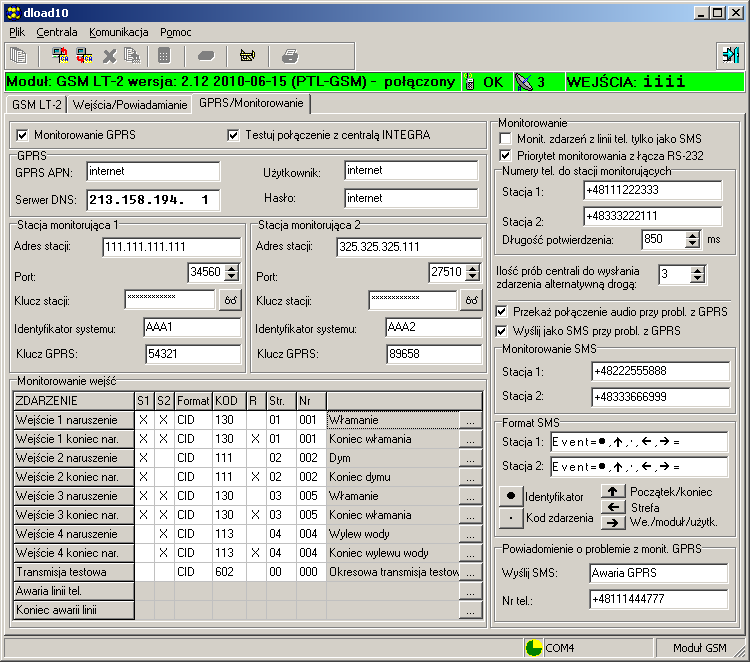Image resolution: width=750 pixels, height=662 pixels.
Task: Edit station 1 Adres stacji 111.111.111.111
Action: tap(172, 247)
